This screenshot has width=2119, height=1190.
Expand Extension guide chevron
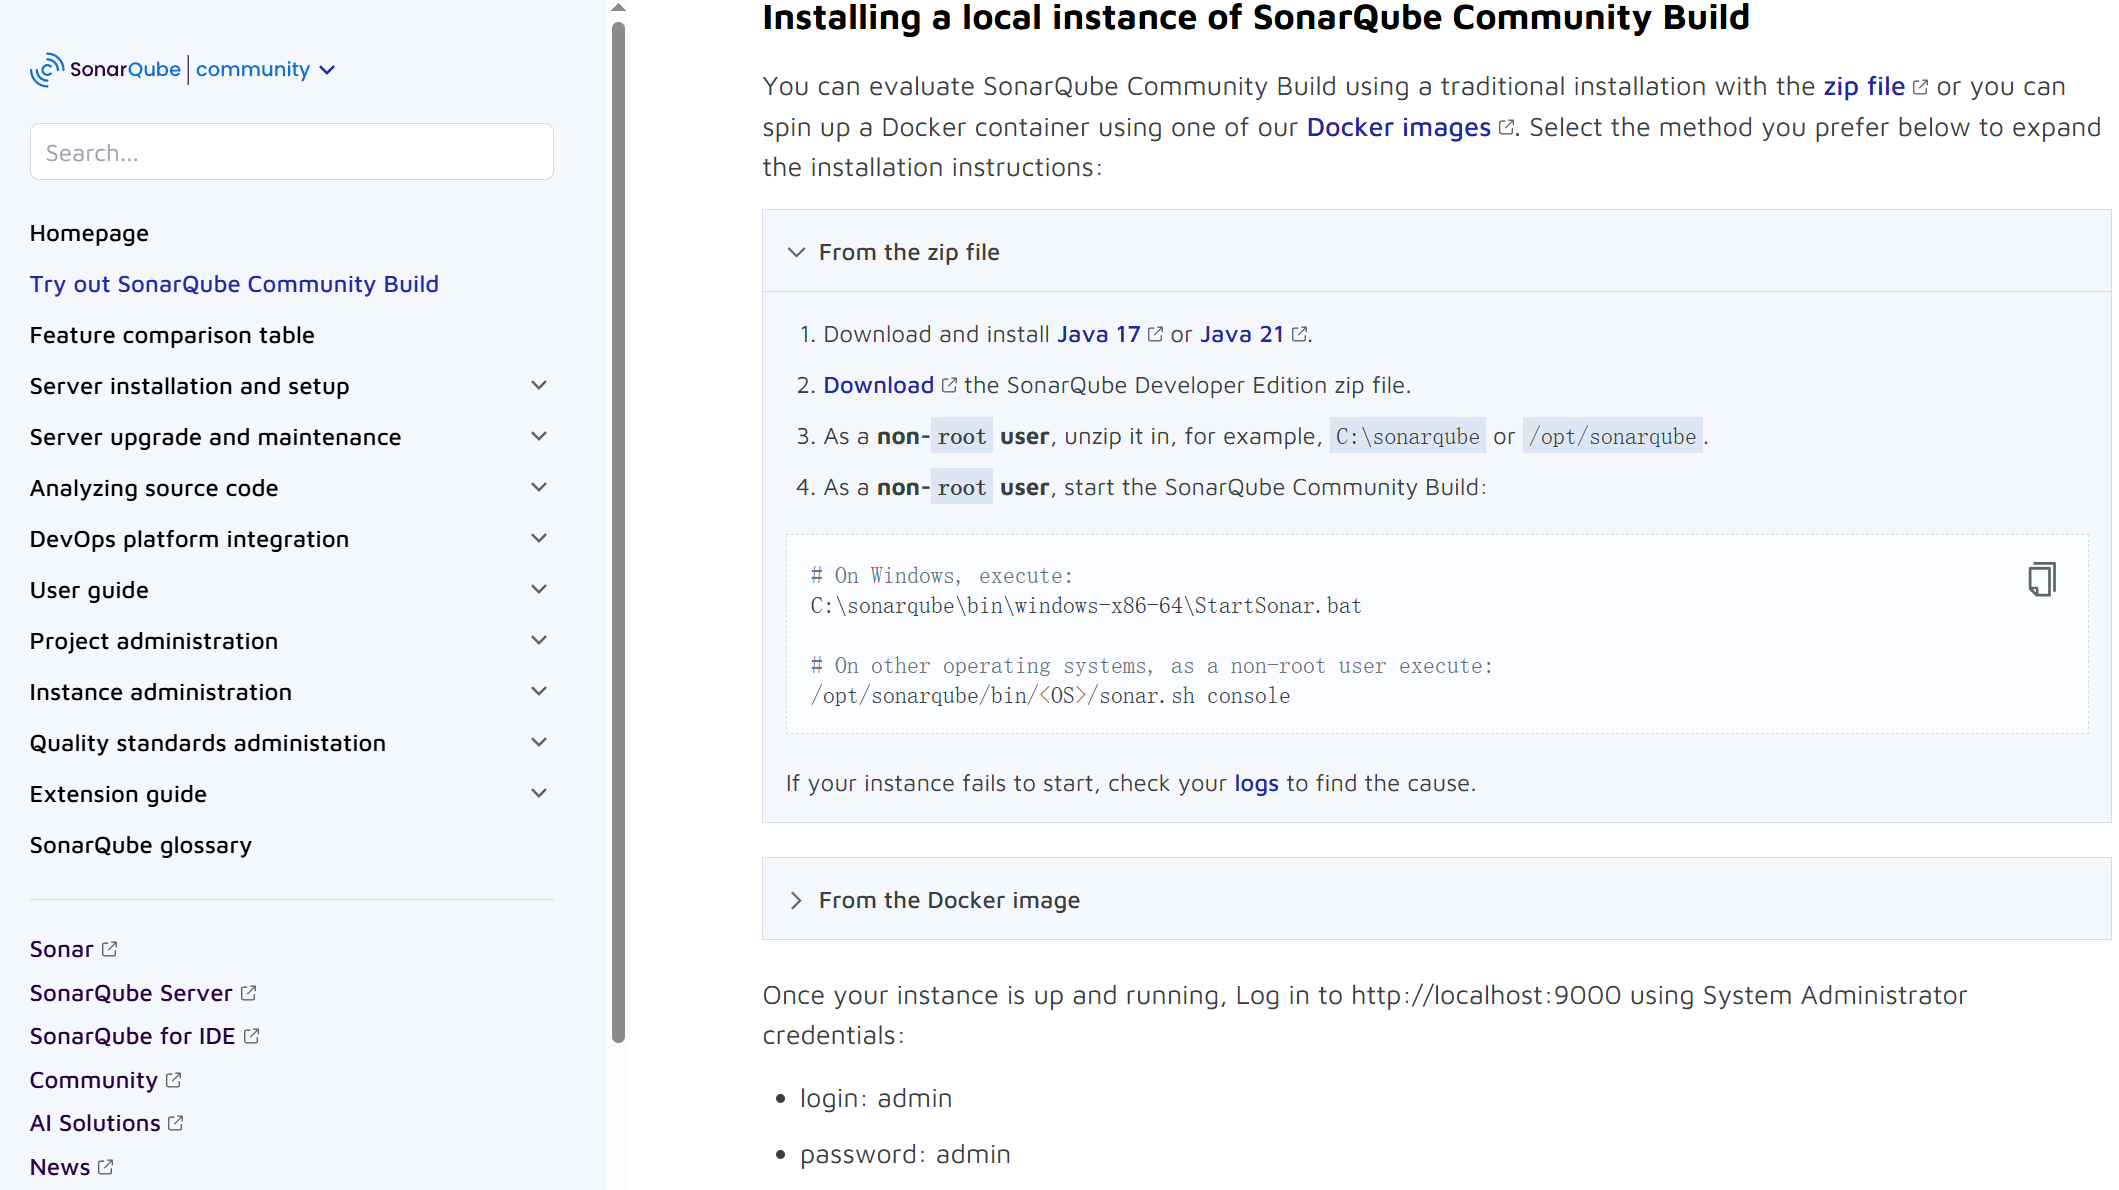539,793
